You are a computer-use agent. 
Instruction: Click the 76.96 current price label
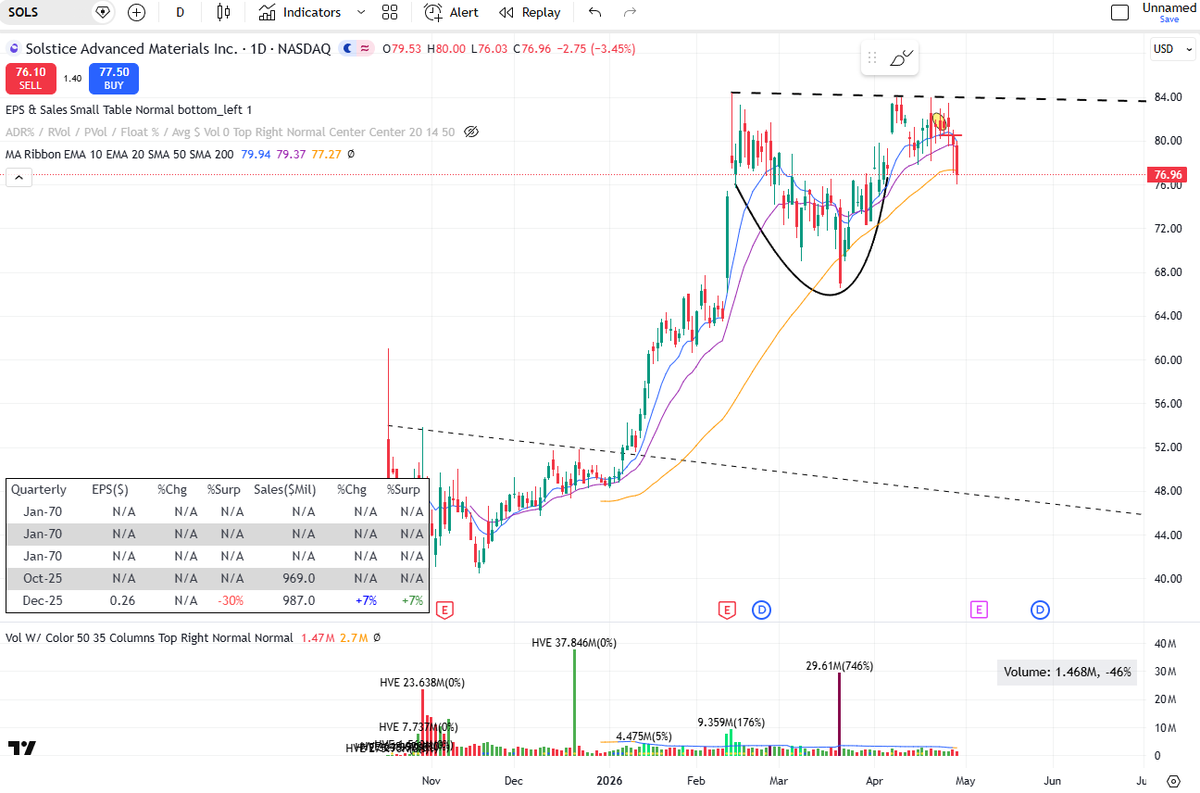[x=1168, y=175]
